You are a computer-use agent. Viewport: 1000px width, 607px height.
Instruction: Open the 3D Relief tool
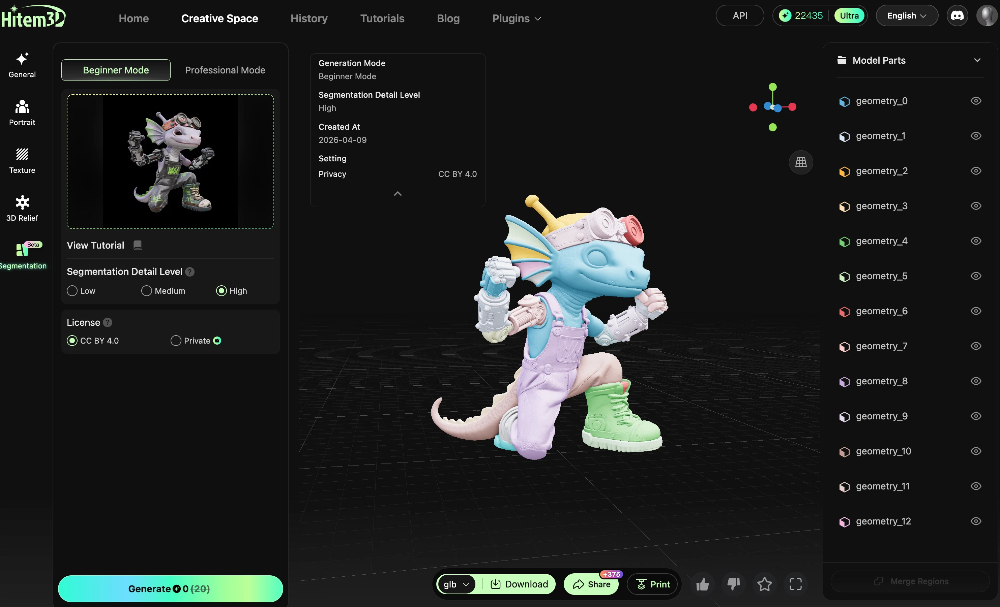(21, 208)
